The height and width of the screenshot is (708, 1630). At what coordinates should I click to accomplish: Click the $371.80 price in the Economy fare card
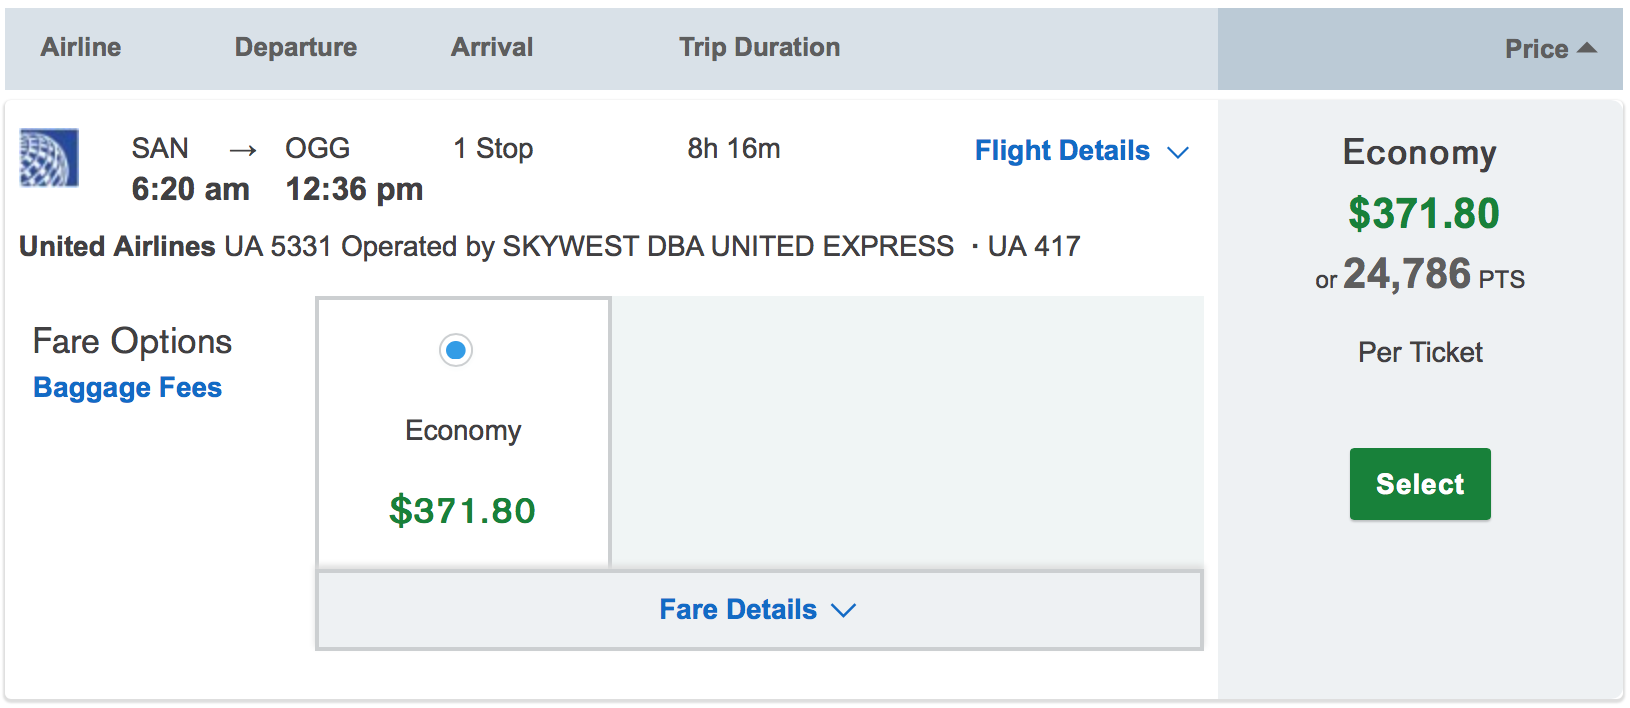pos(462,511)
